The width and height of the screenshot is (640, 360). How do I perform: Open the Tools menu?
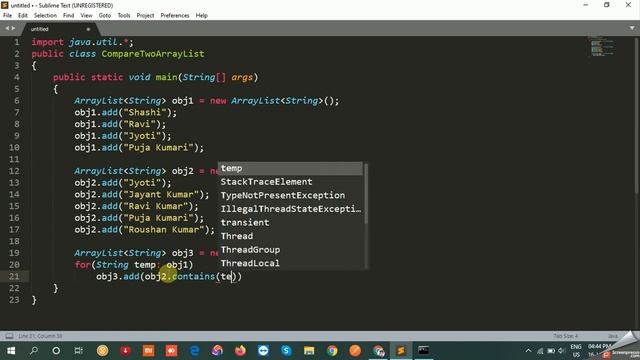coord(124,16)
